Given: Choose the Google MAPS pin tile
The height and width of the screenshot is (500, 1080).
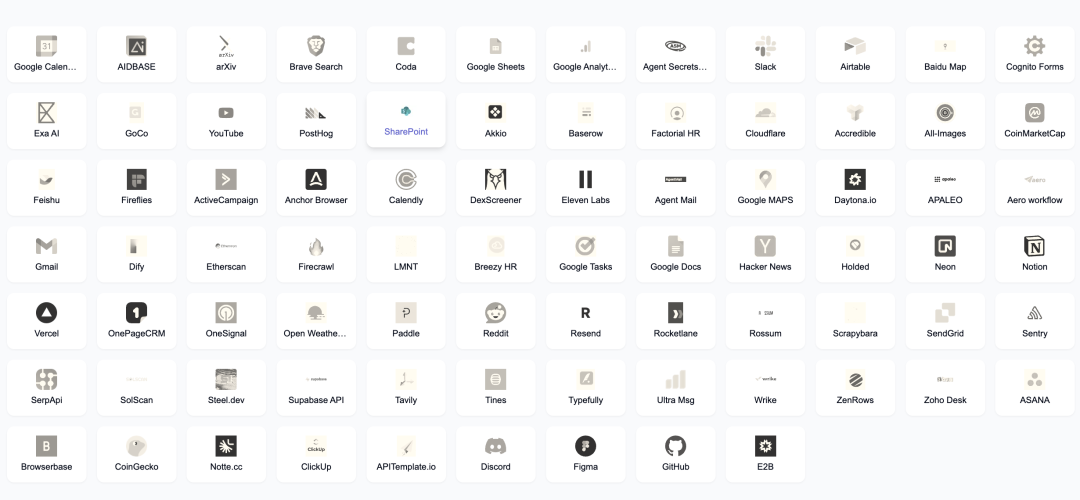Looking at the screenshot, I should coord(765,188).
